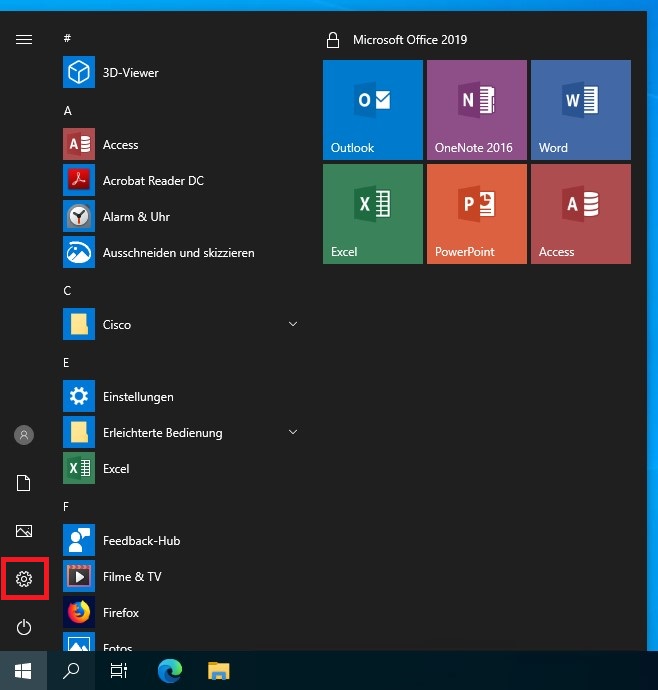The width and height of the screenshot is (658, 690).
Task: Click the Power button icon
Action: click(24, 627)
